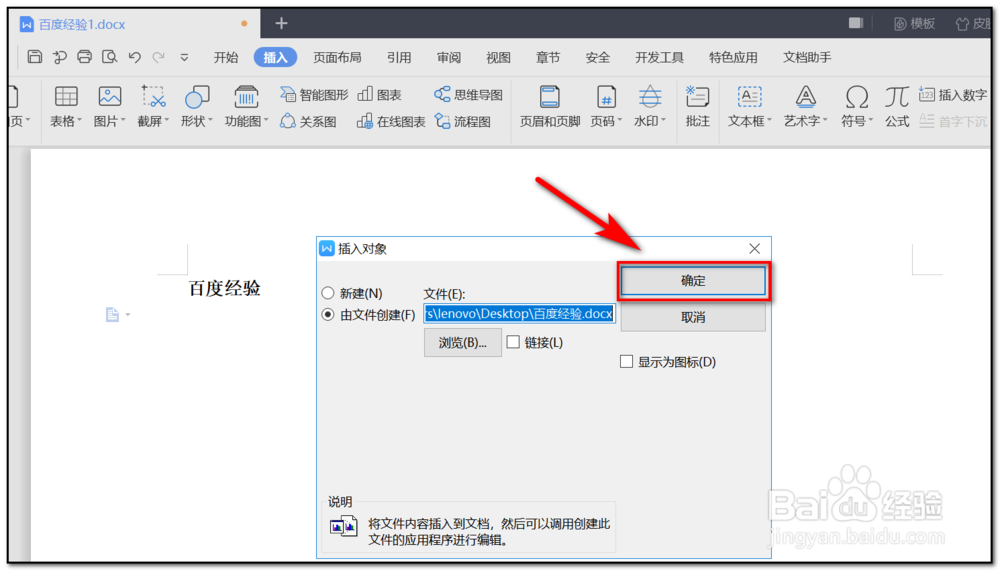The image size is (1000, 571).
Task: Open the Page number (页码) dropdown arrow
Action: click(619, 121)
